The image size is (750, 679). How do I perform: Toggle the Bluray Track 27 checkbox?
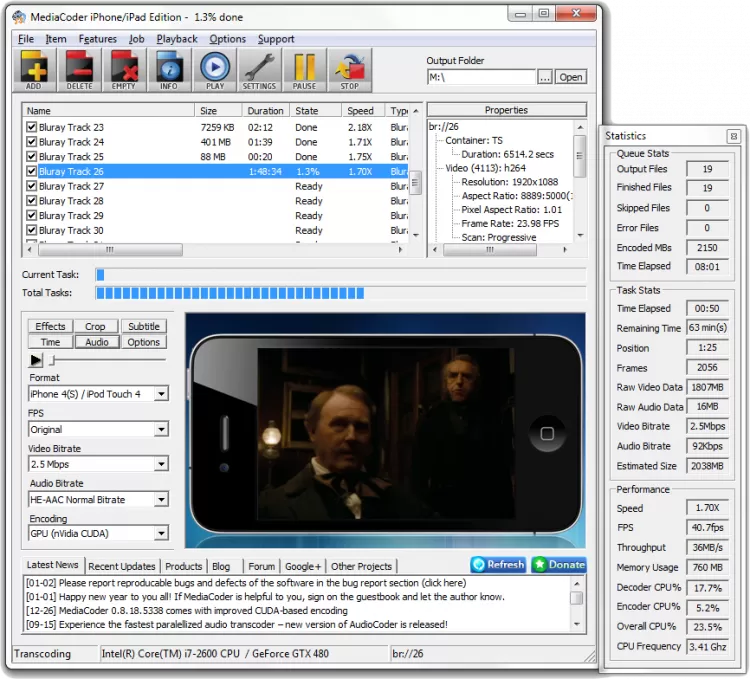(32, 187)
